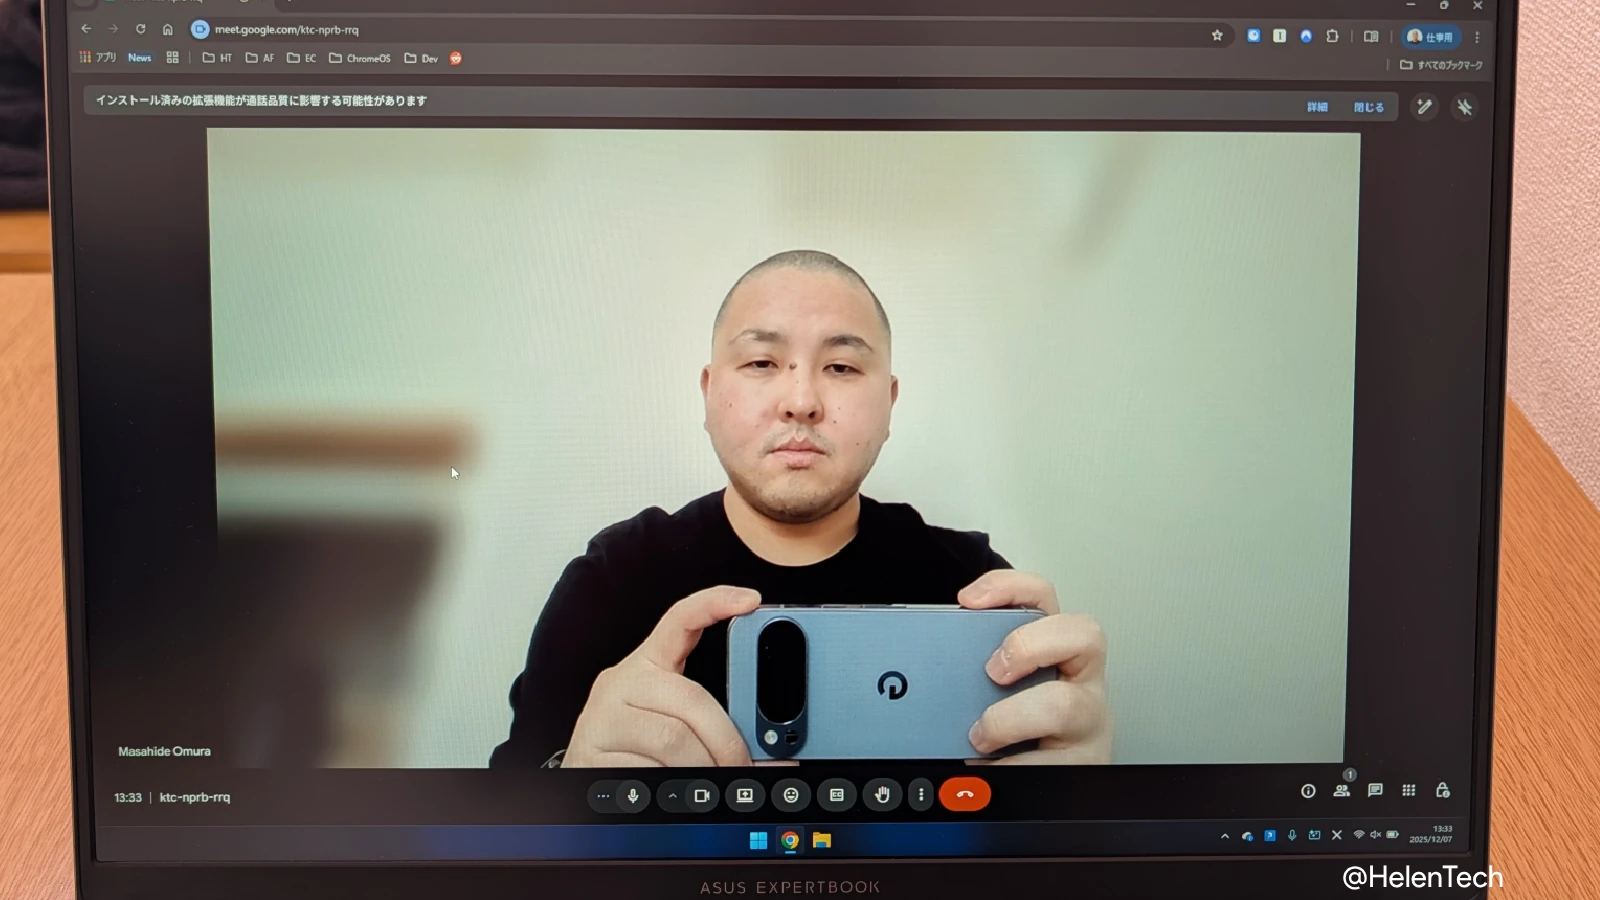
Task: Click 詳細 link in extension warning banner
Action: click(x=1318, y=107)
